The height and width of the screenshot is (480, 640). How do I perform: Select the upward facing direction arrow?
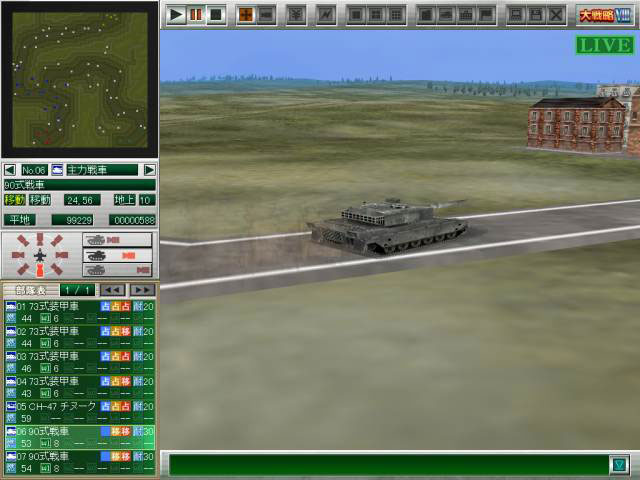click(x=40, y=239)
